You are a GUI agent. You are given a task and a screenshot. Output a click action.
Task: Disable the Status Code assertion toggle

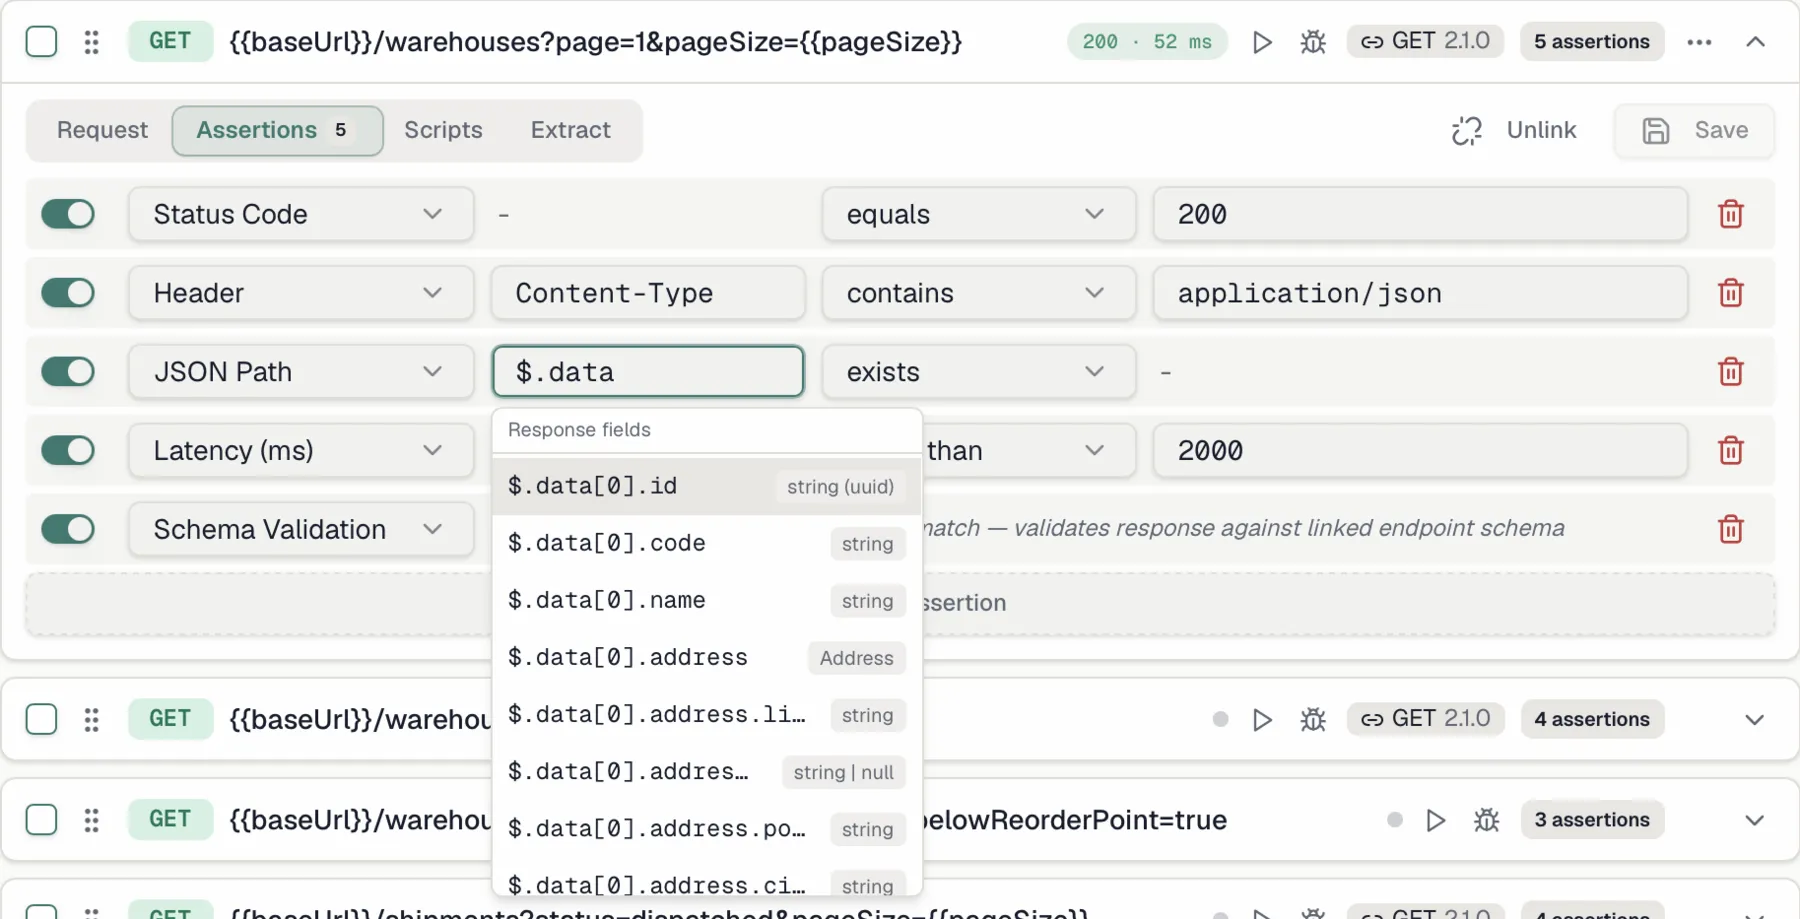68,214
